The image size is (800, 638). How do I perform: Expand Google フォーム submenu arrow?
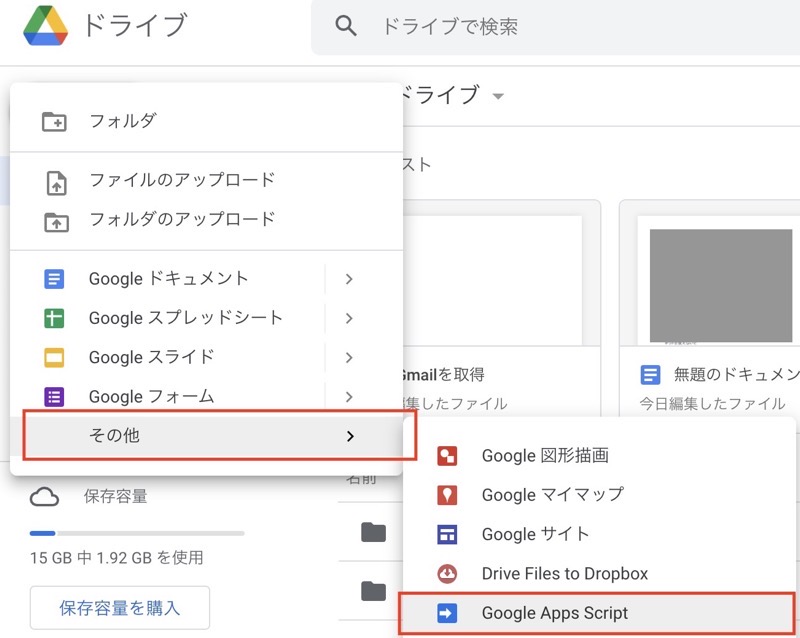[x=349, y=397]
